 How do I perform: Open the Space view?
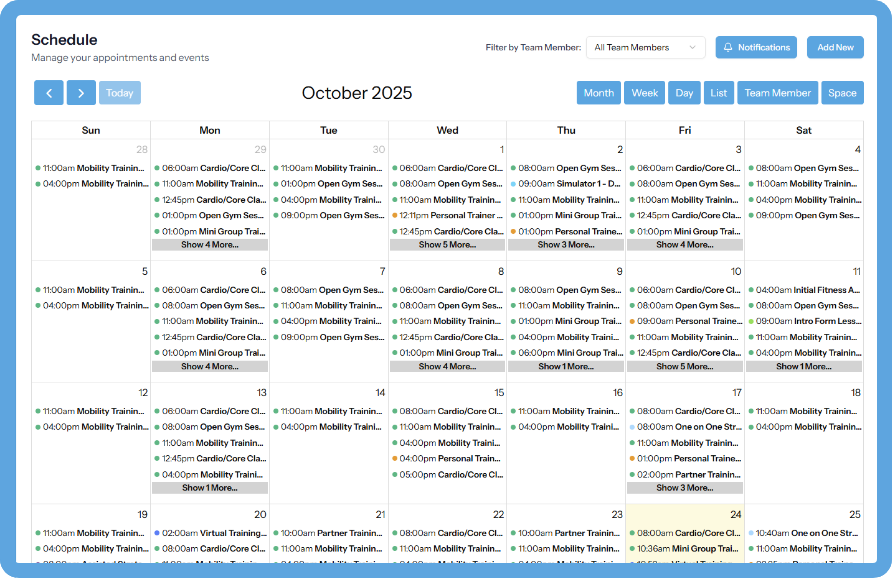click(842, 92)
